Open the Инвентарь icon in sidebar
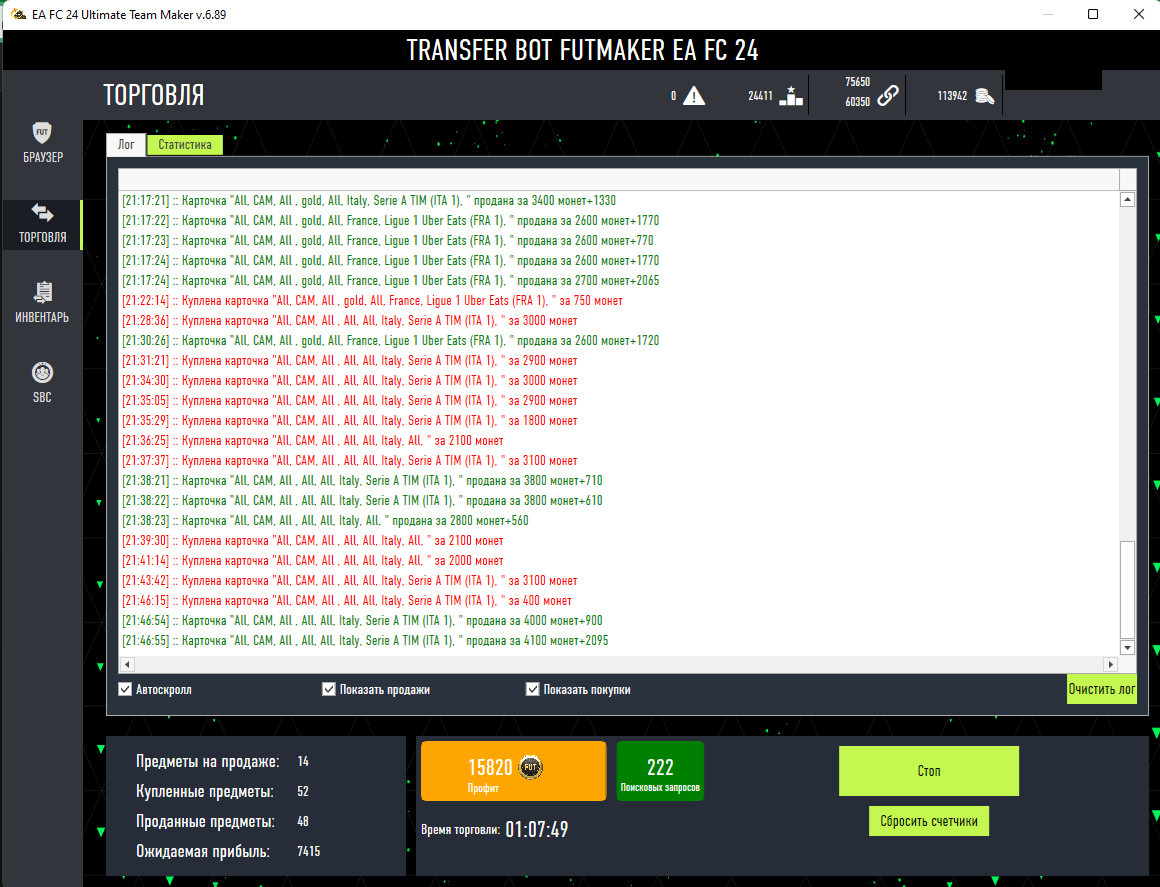This screenshot has width=1160, height=887. pyautogui.click(x=42, y=292)
